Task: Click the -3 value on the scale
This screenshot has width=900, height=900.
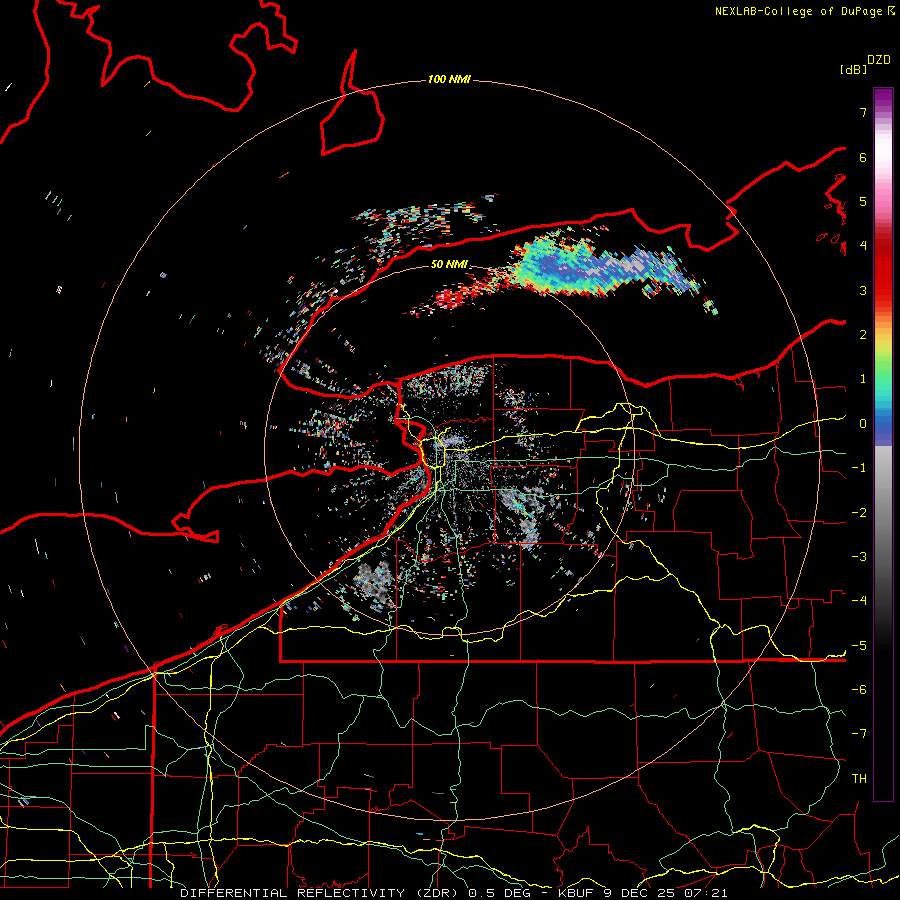Action: pos(859,557)
